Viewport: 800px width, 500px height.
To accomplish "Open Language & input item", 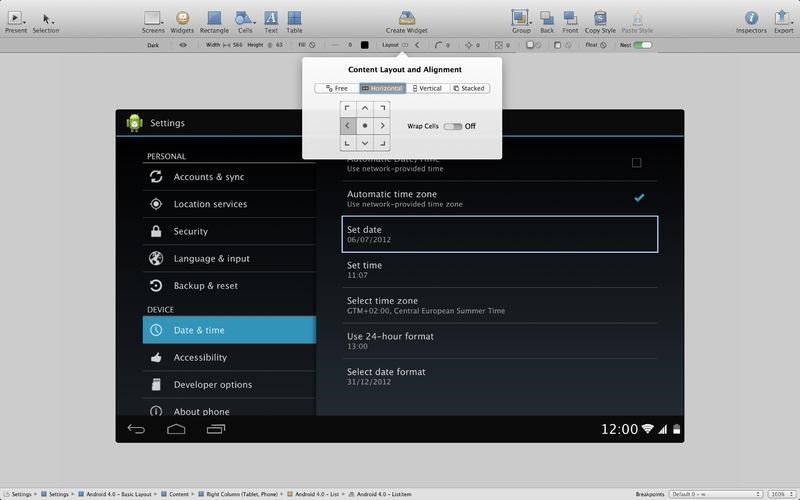I will (x=229, y=259).
